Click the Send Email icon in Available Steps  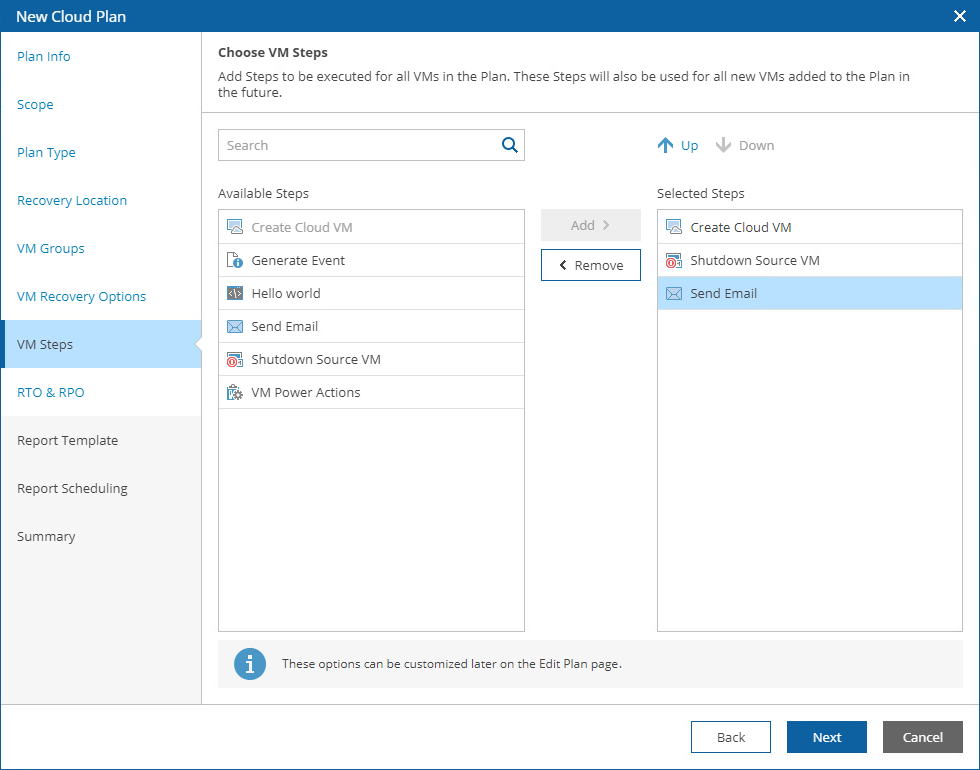[x=235, y=327]
